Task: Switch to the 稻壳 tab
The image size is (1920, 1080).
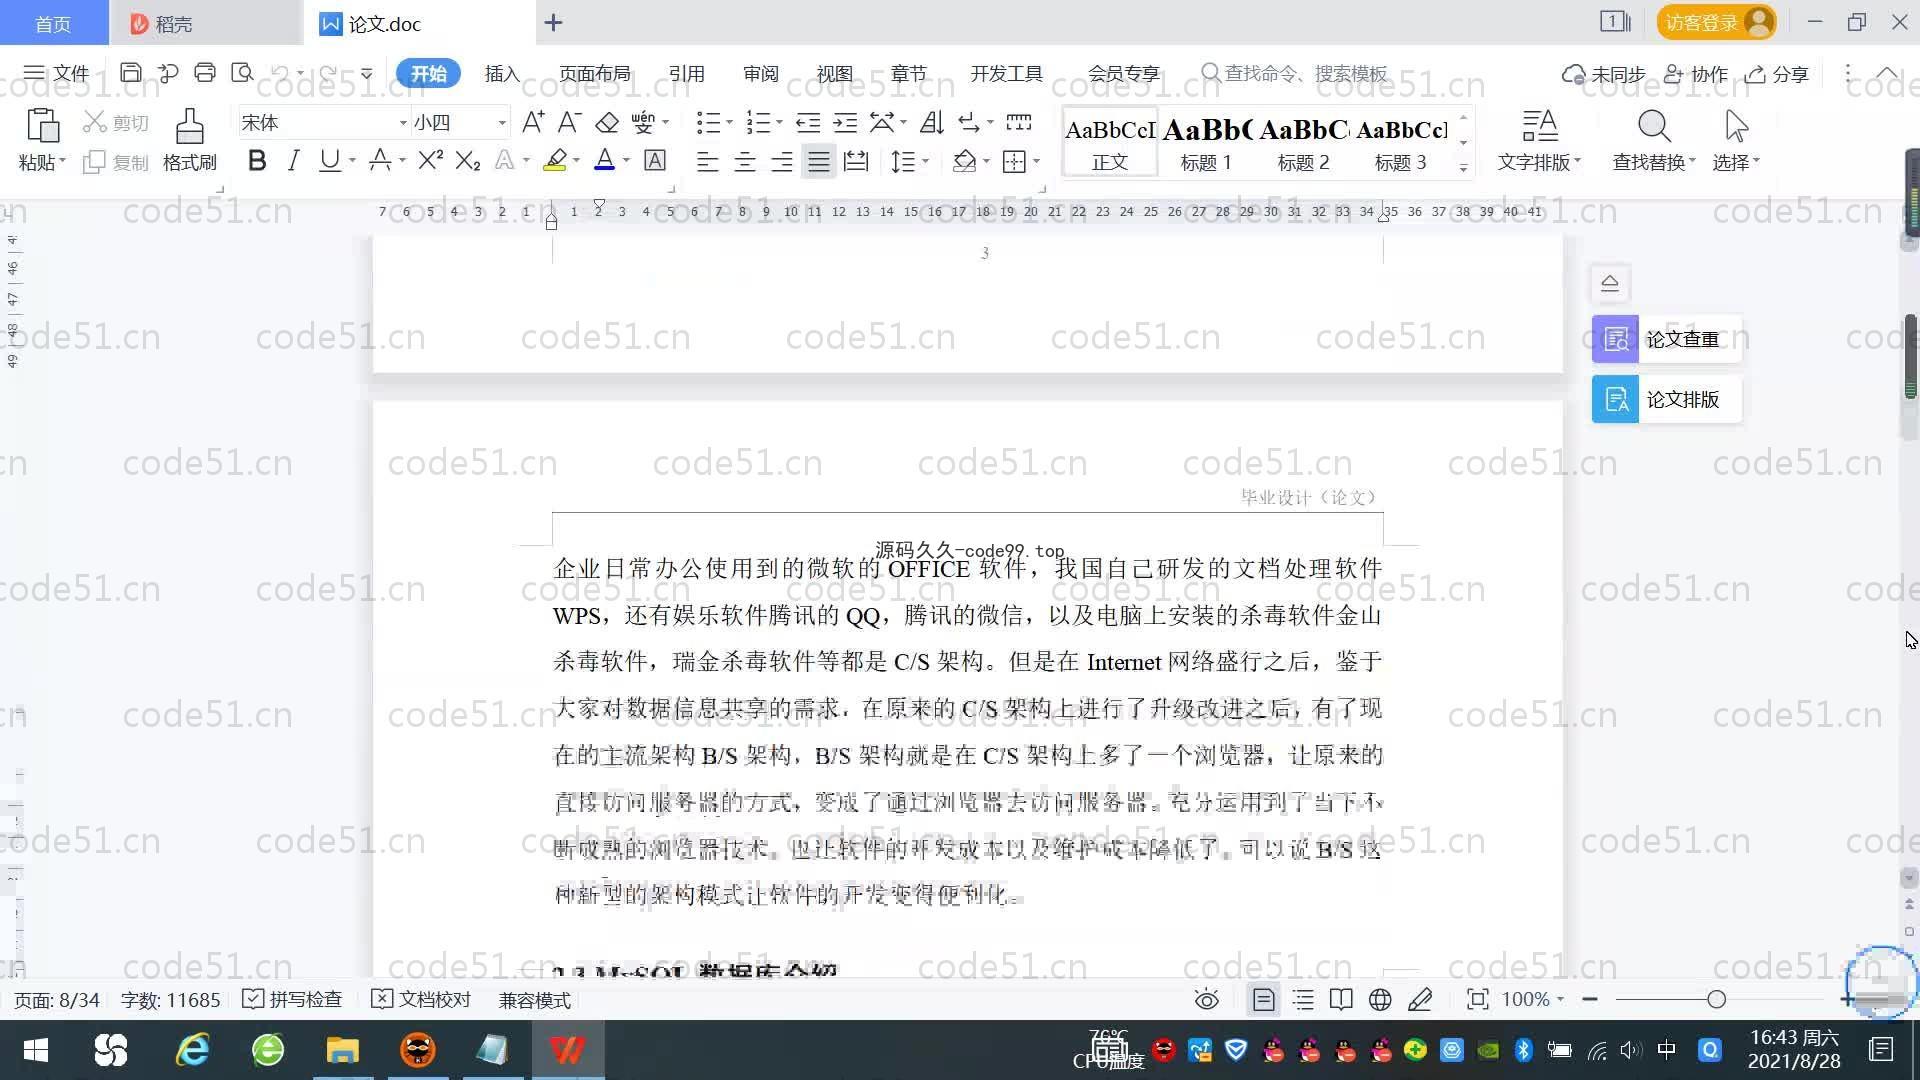Action: point(204,23)
